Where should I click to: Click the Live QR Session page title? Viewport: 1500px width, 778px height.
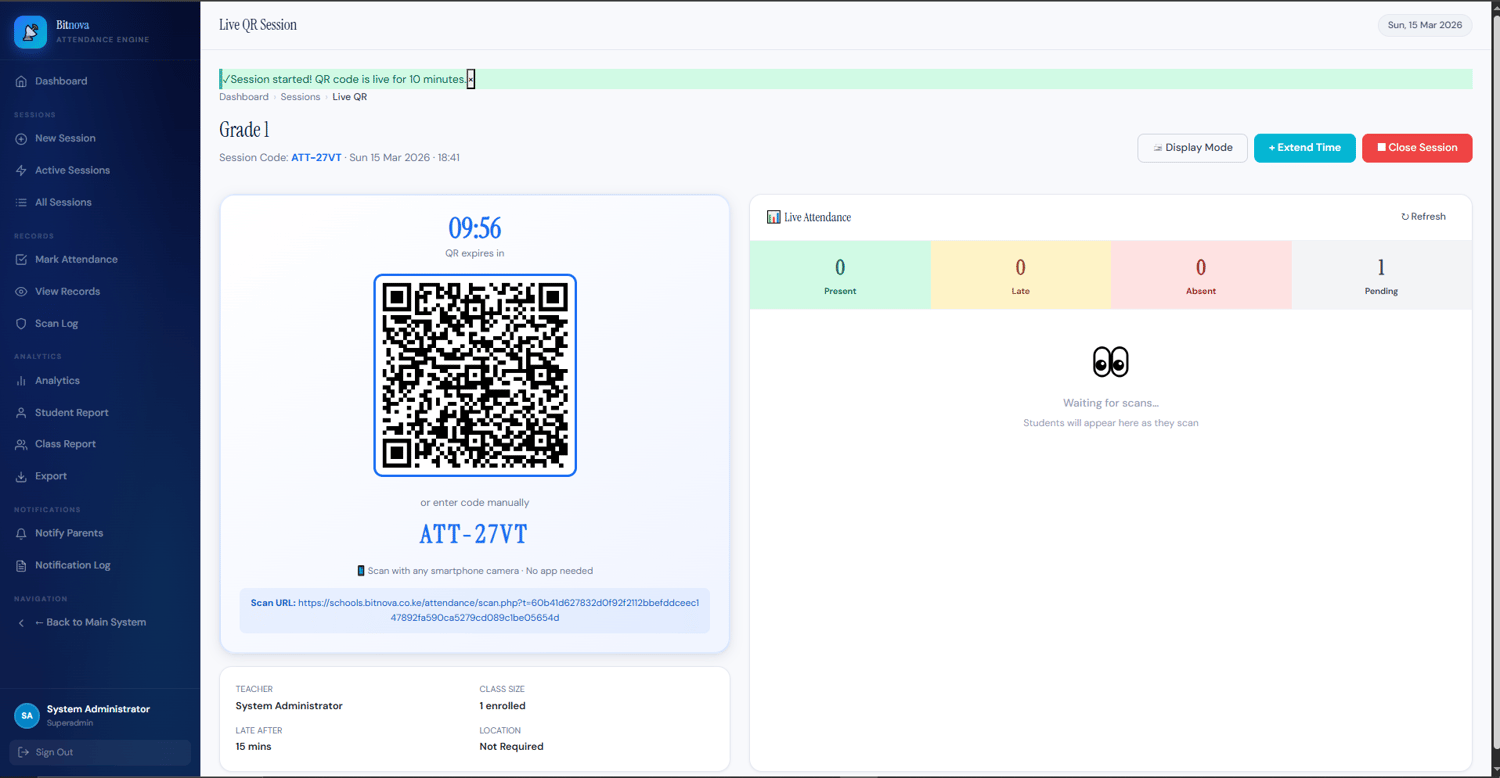tap(258, 25)
